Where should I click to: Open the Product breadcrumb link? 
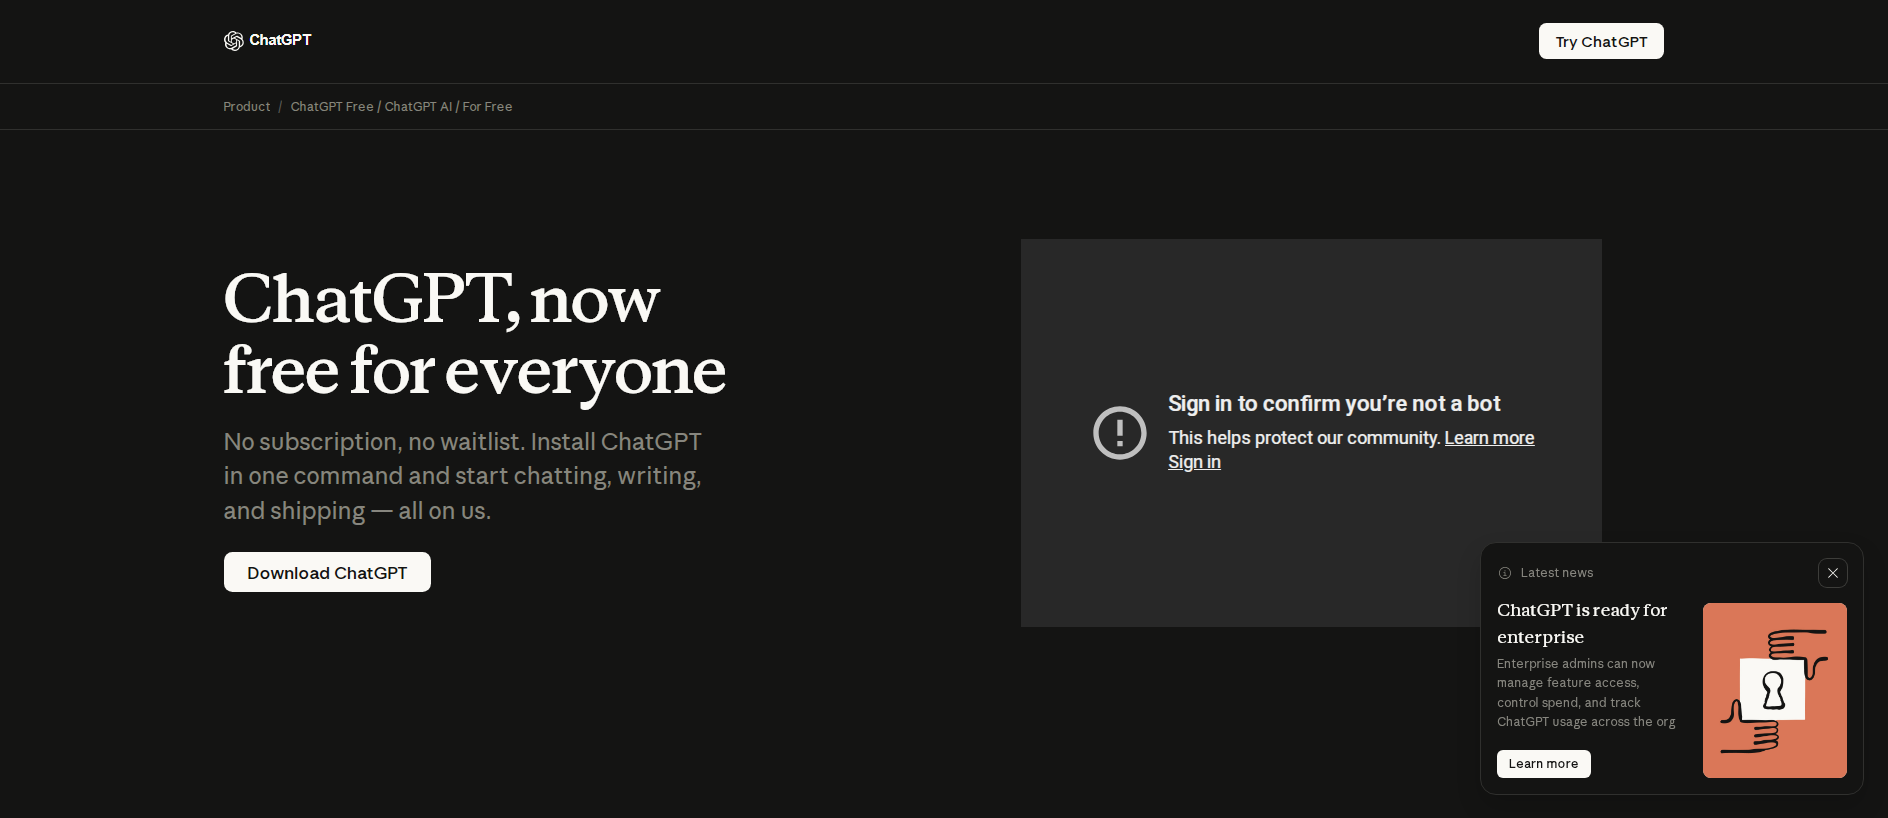coord(246,106)
